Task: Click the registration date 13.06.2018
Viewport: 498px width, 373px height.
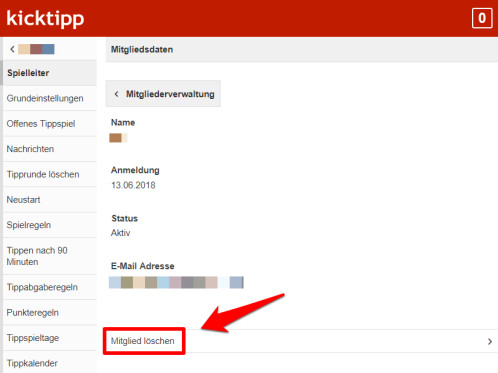Action: 133,185
